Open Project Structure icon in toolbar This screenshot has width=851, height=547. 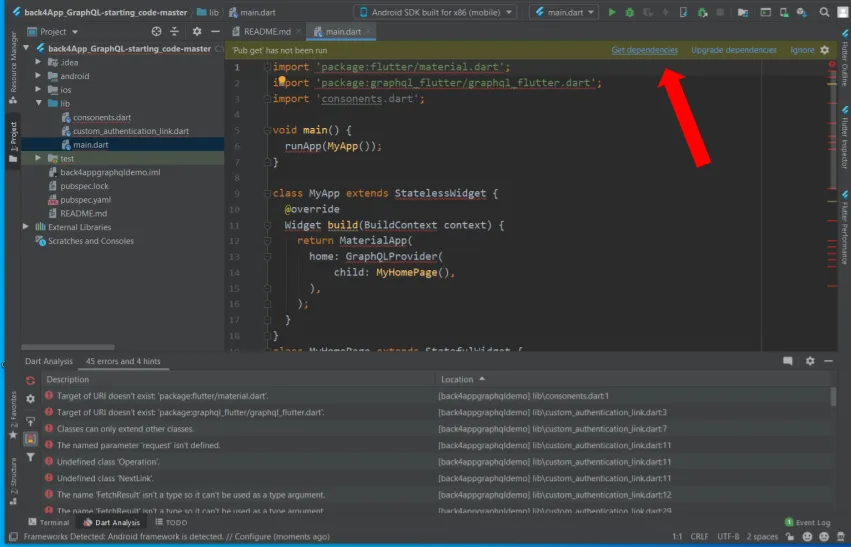(x=742, y=12)
